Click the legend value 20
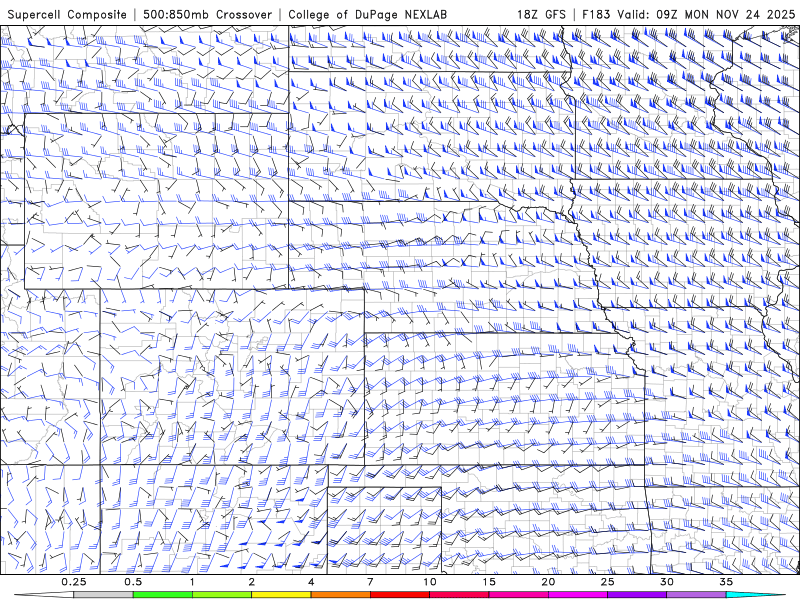This screenshot has width=800, height=600. click(548, 582)
